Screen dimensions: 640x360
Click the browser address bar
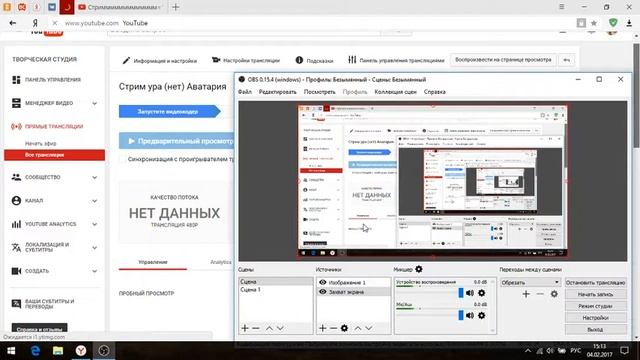[x=318, y=23]
